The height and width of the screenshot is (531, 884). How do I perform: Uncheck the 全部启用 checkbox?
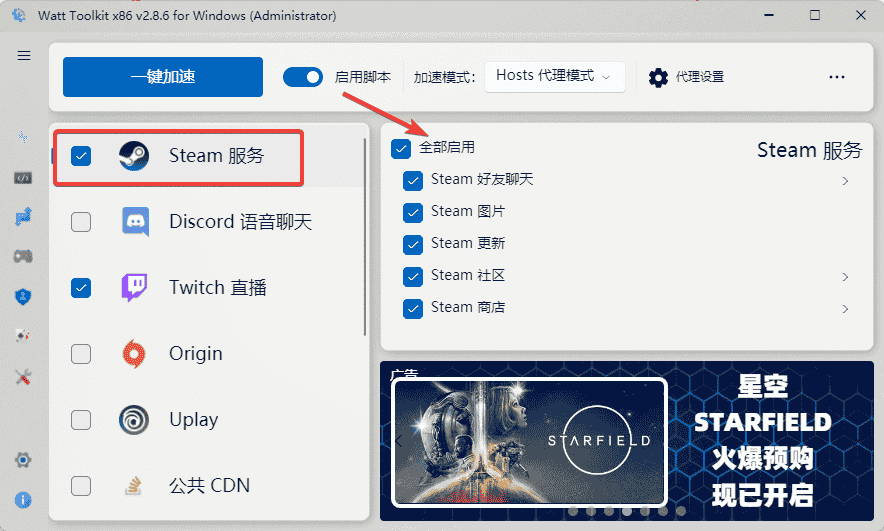pos(401,149)
